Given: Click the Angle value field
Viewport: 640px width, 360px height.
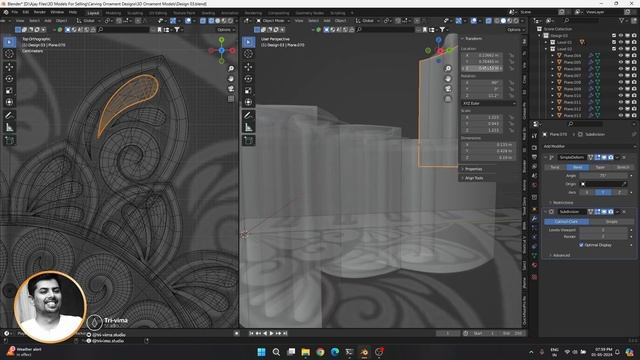Looking at the screenshot, I should point(603,176).
